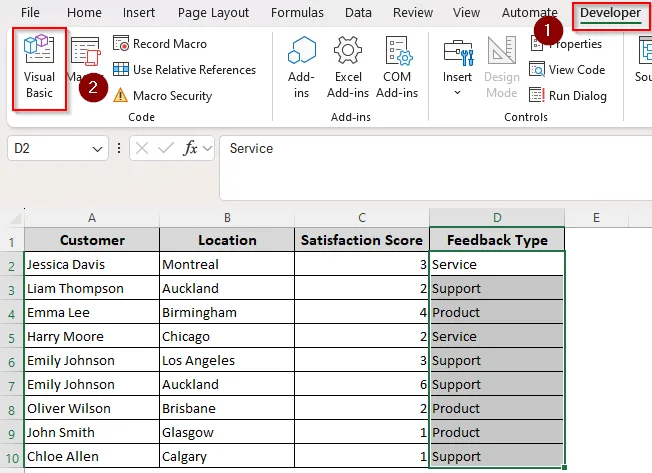Select the Liam Thompson cell
The width and height of the screenshot is (652, 473).
[x=92, y=288]
